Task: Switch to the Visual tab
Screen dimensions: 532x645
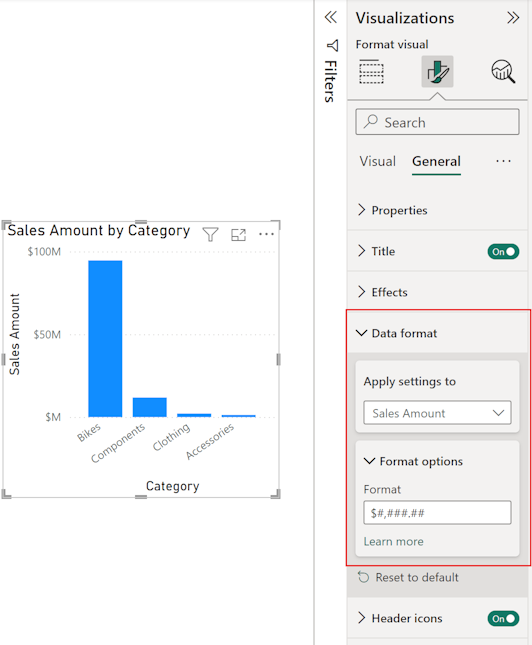Action: pos(377,161)
